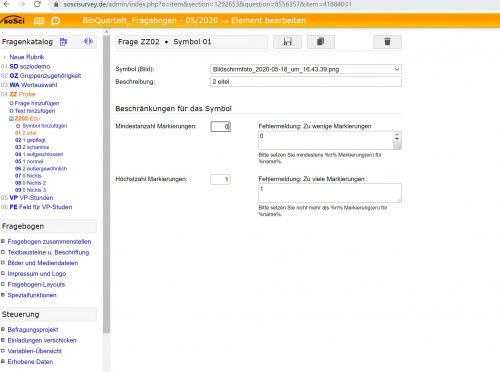
Task: Select symbol 03 '2 schamlos'
Action: [32, 147]
